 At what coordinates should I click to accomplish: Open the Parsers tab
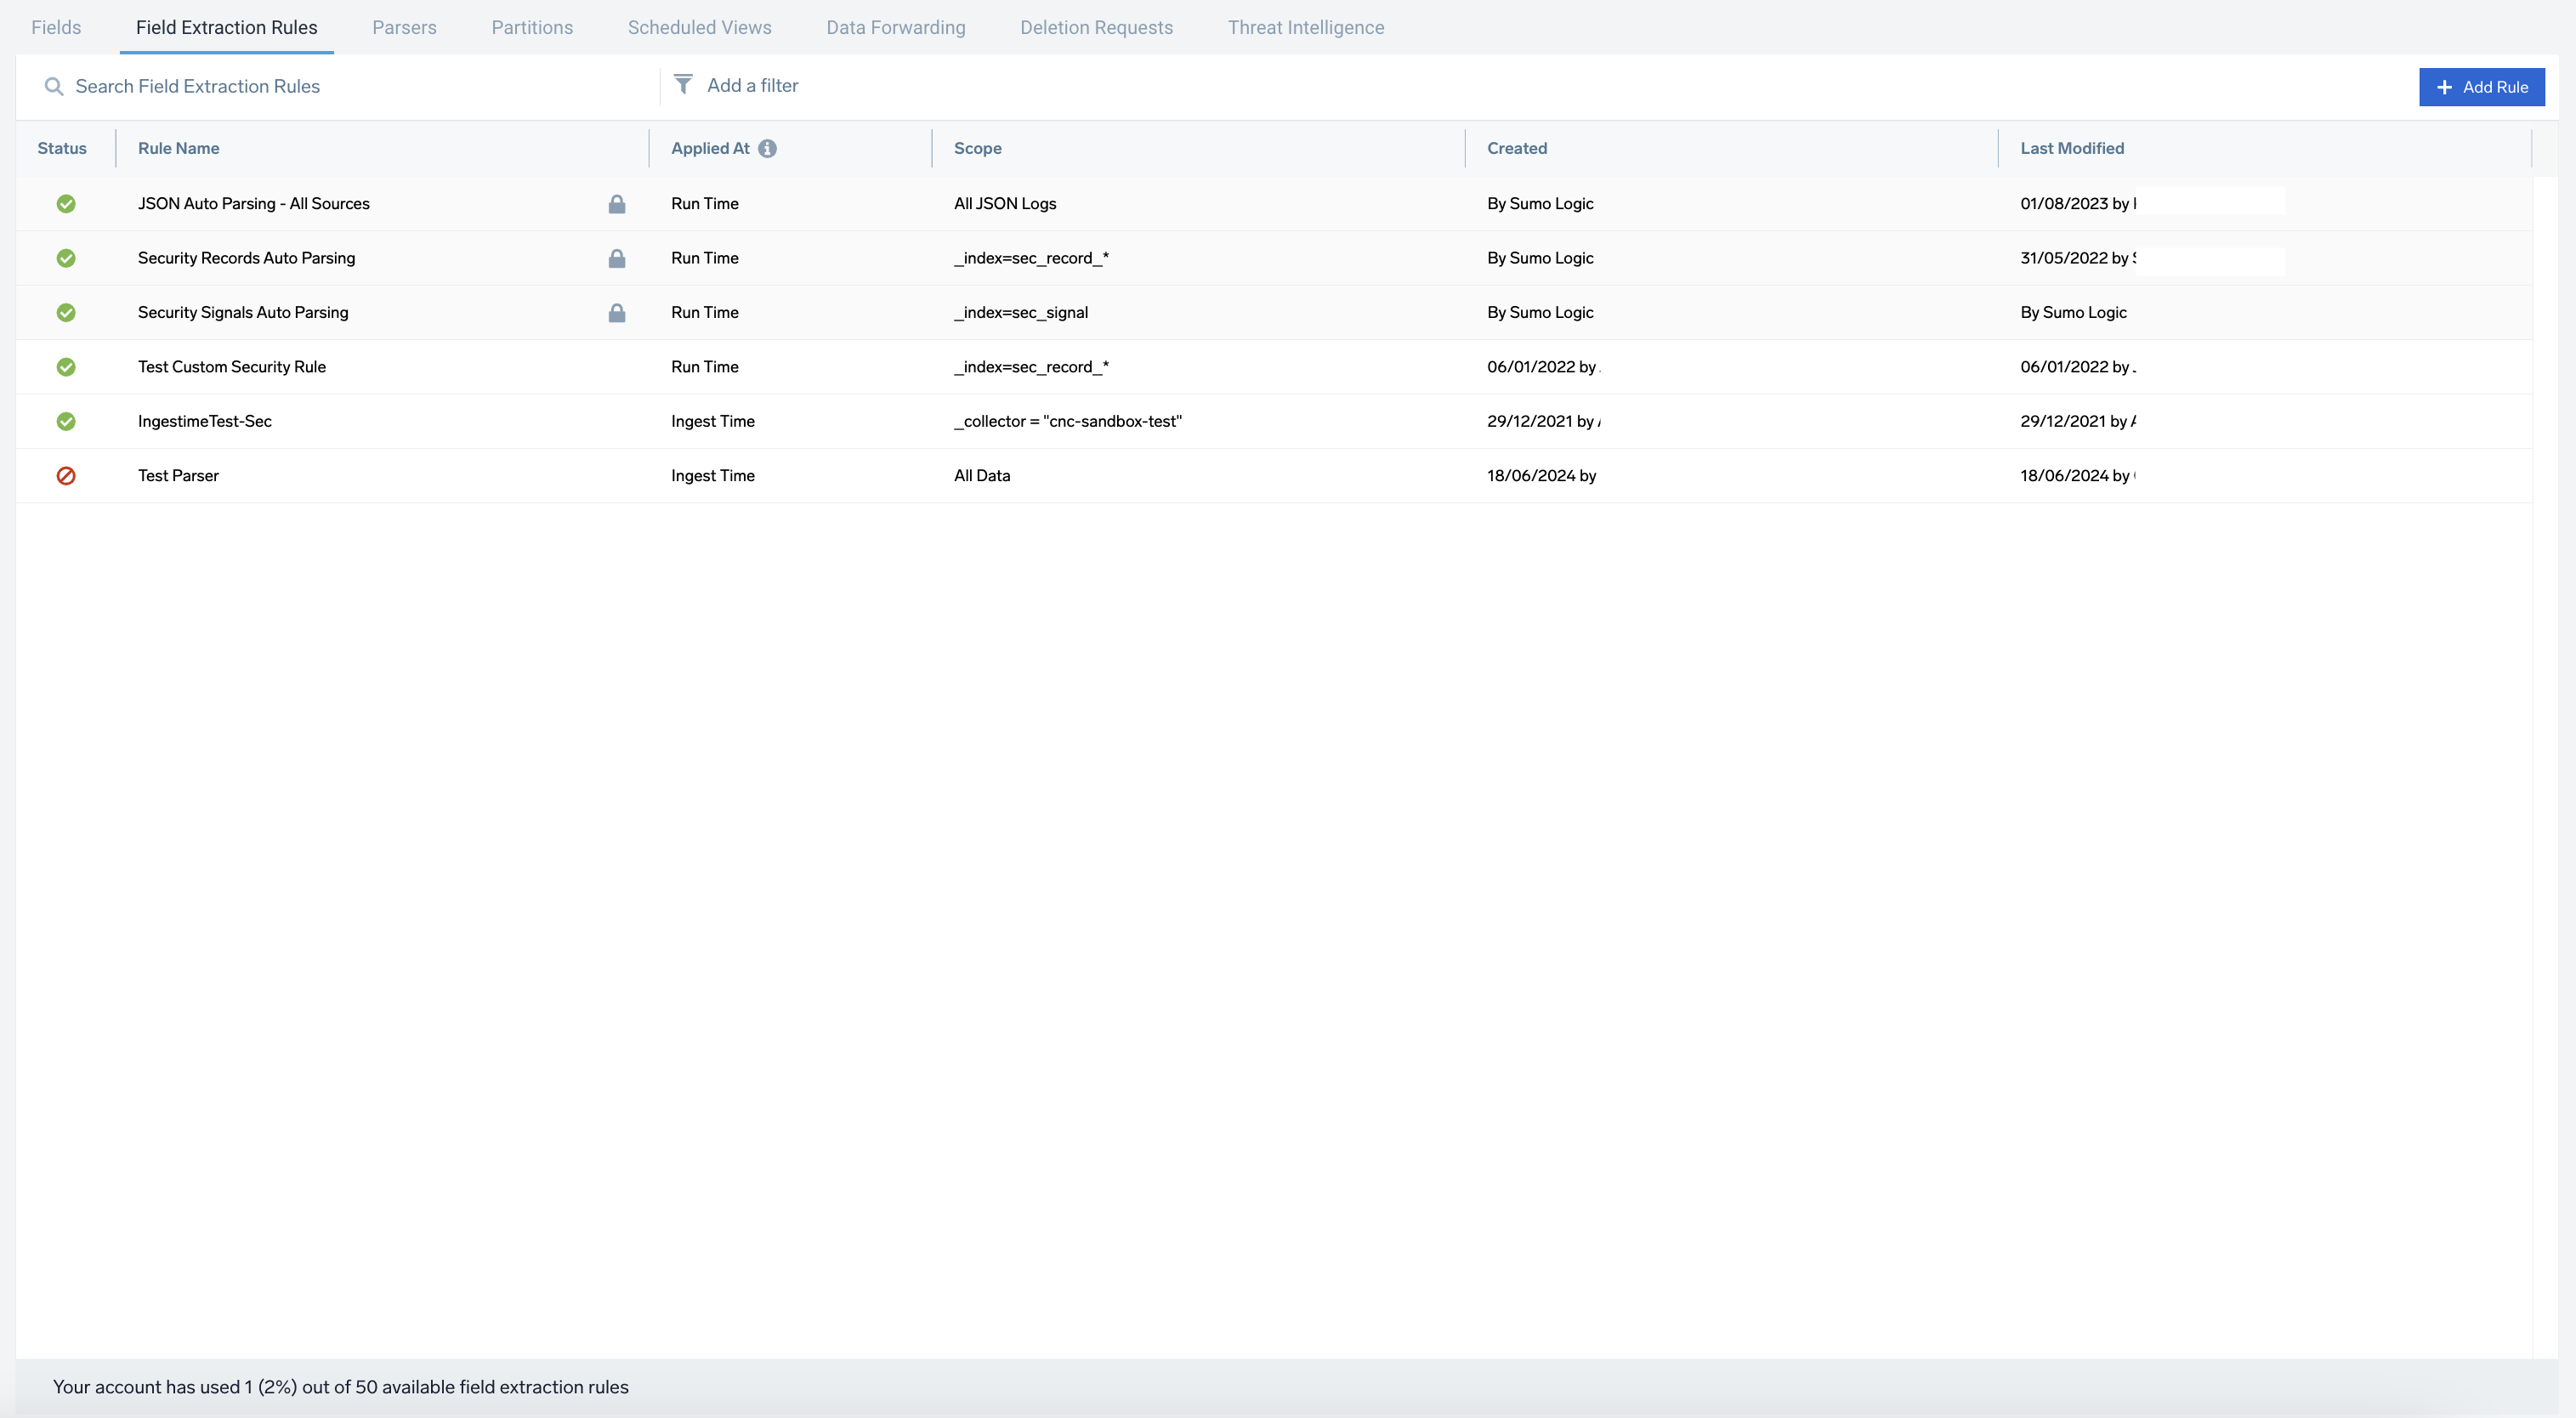coord(404,27)
